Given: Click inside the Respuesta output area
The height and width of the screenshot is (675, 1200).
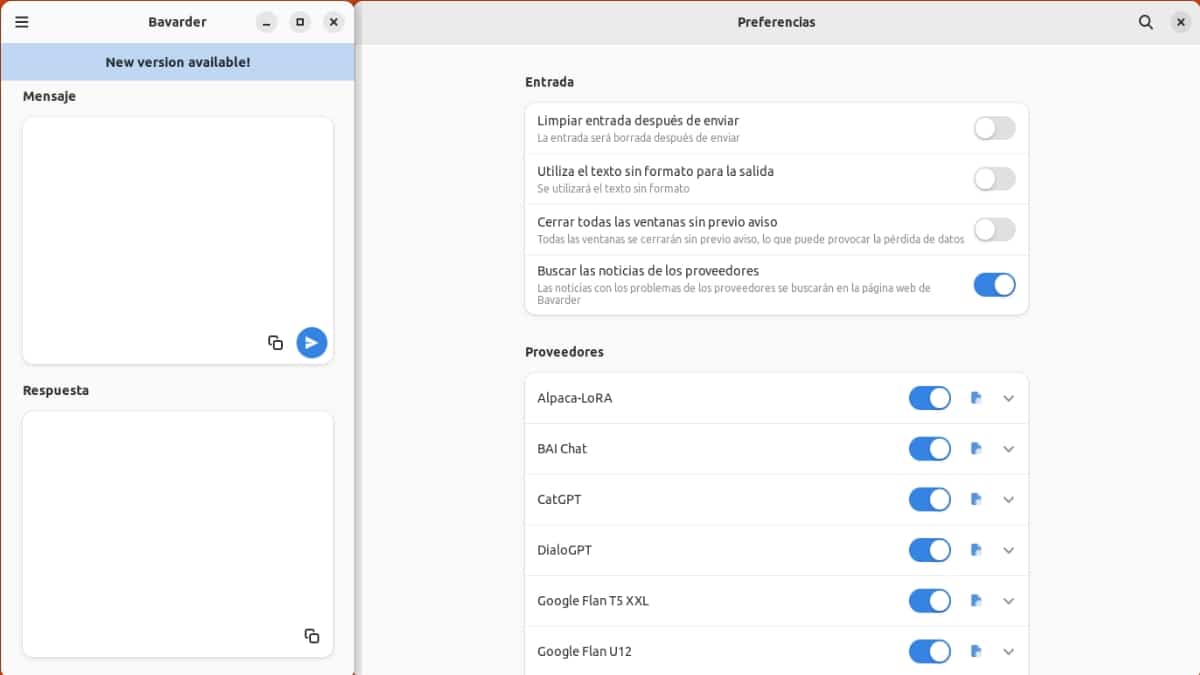Looking at the screenshot, I should tap(178, 534).
